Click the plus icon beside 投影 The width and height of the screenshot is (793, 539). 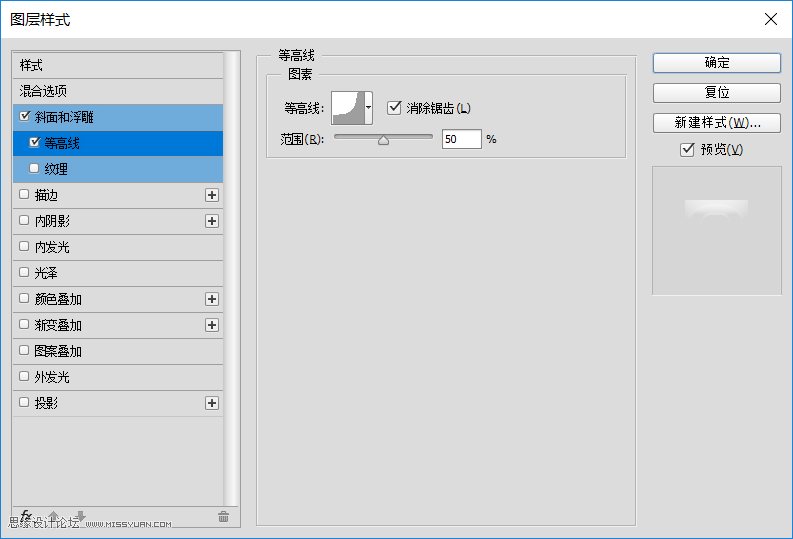coord(212,403)
